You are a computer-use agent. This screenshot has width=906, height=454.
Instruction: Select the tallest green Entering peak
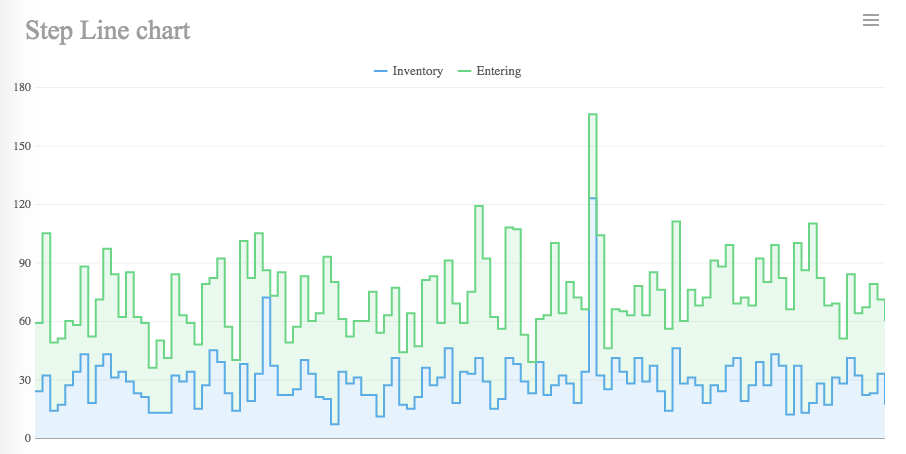593,115
